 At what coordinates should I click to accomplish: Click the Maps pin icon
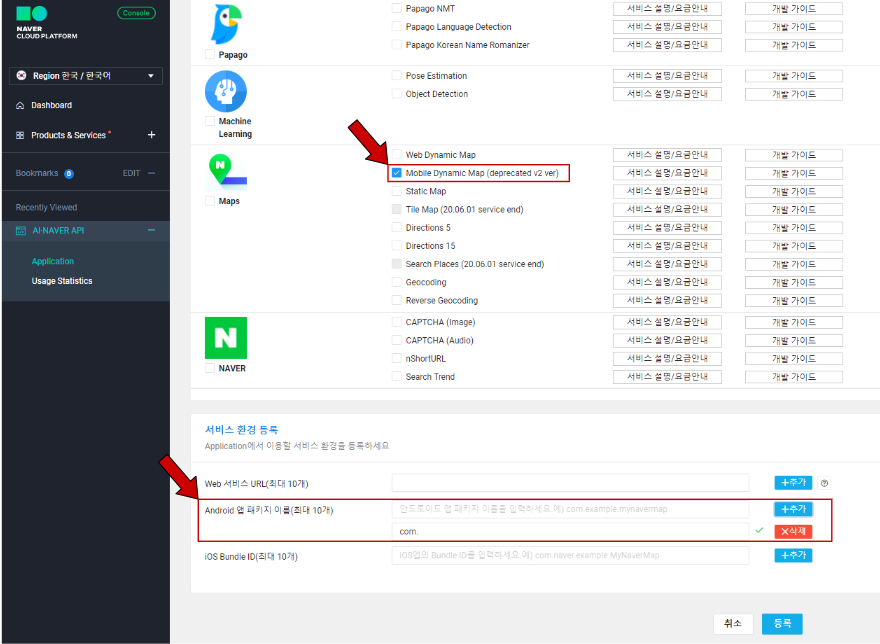pyautogui.click(x=227, y=171)
